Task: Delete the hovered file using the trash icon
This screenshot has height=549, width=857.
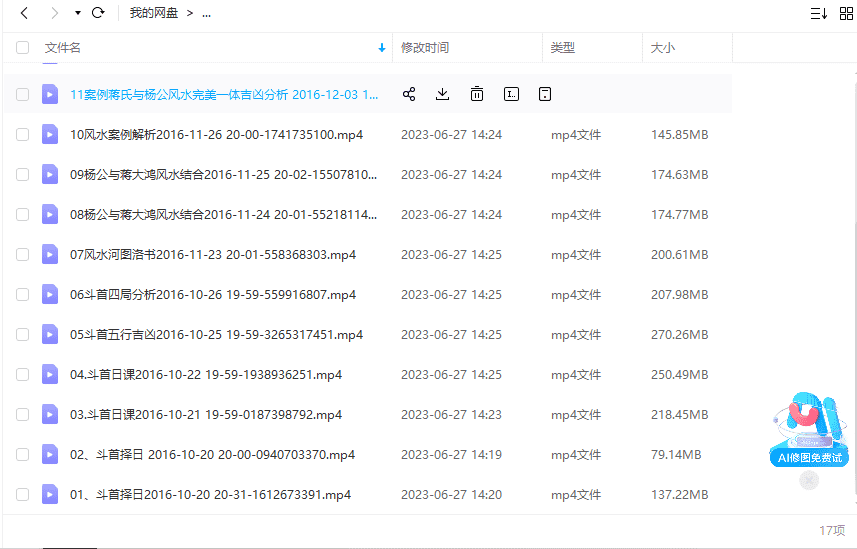Action: [477, 94]
